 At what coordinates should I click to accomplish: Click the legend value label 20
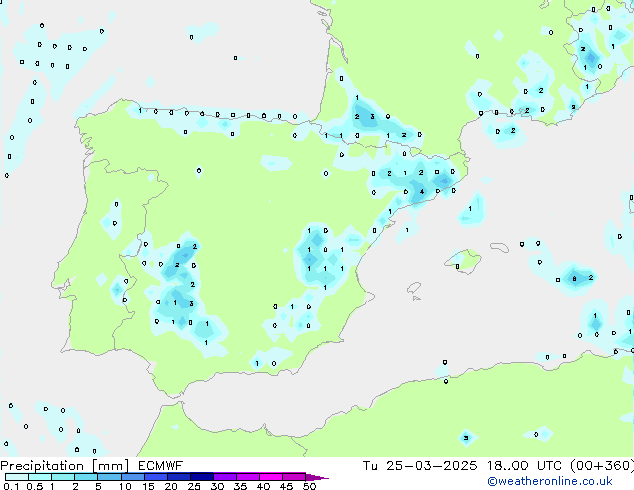(171, 487)
